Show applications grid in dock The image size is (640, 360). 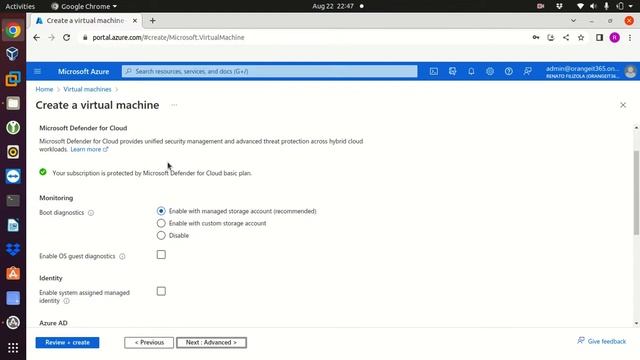pyautogui.click(x=13, y=347)
